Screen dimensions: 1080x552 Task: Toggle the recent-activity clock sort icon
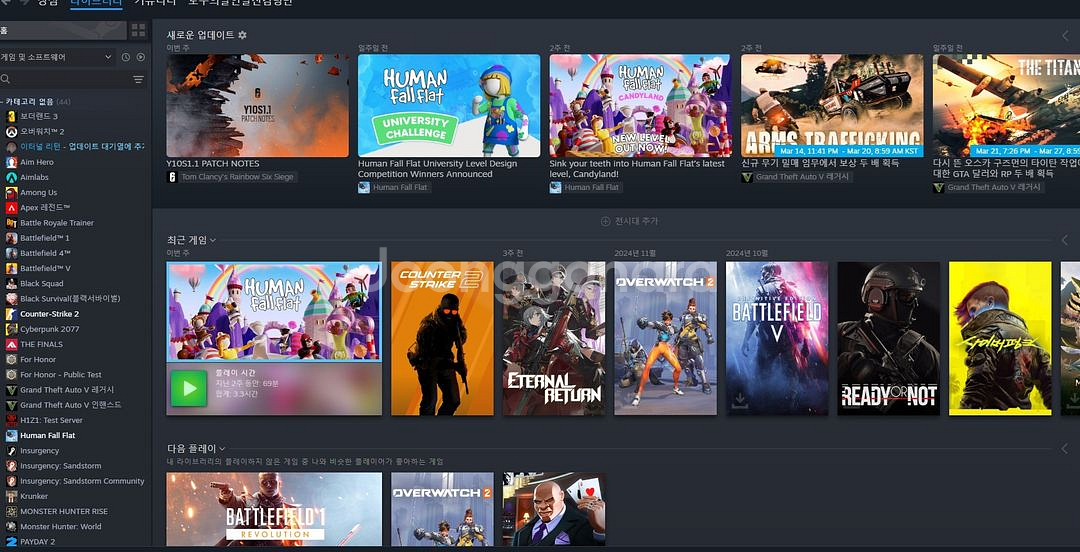pos(125,57)
